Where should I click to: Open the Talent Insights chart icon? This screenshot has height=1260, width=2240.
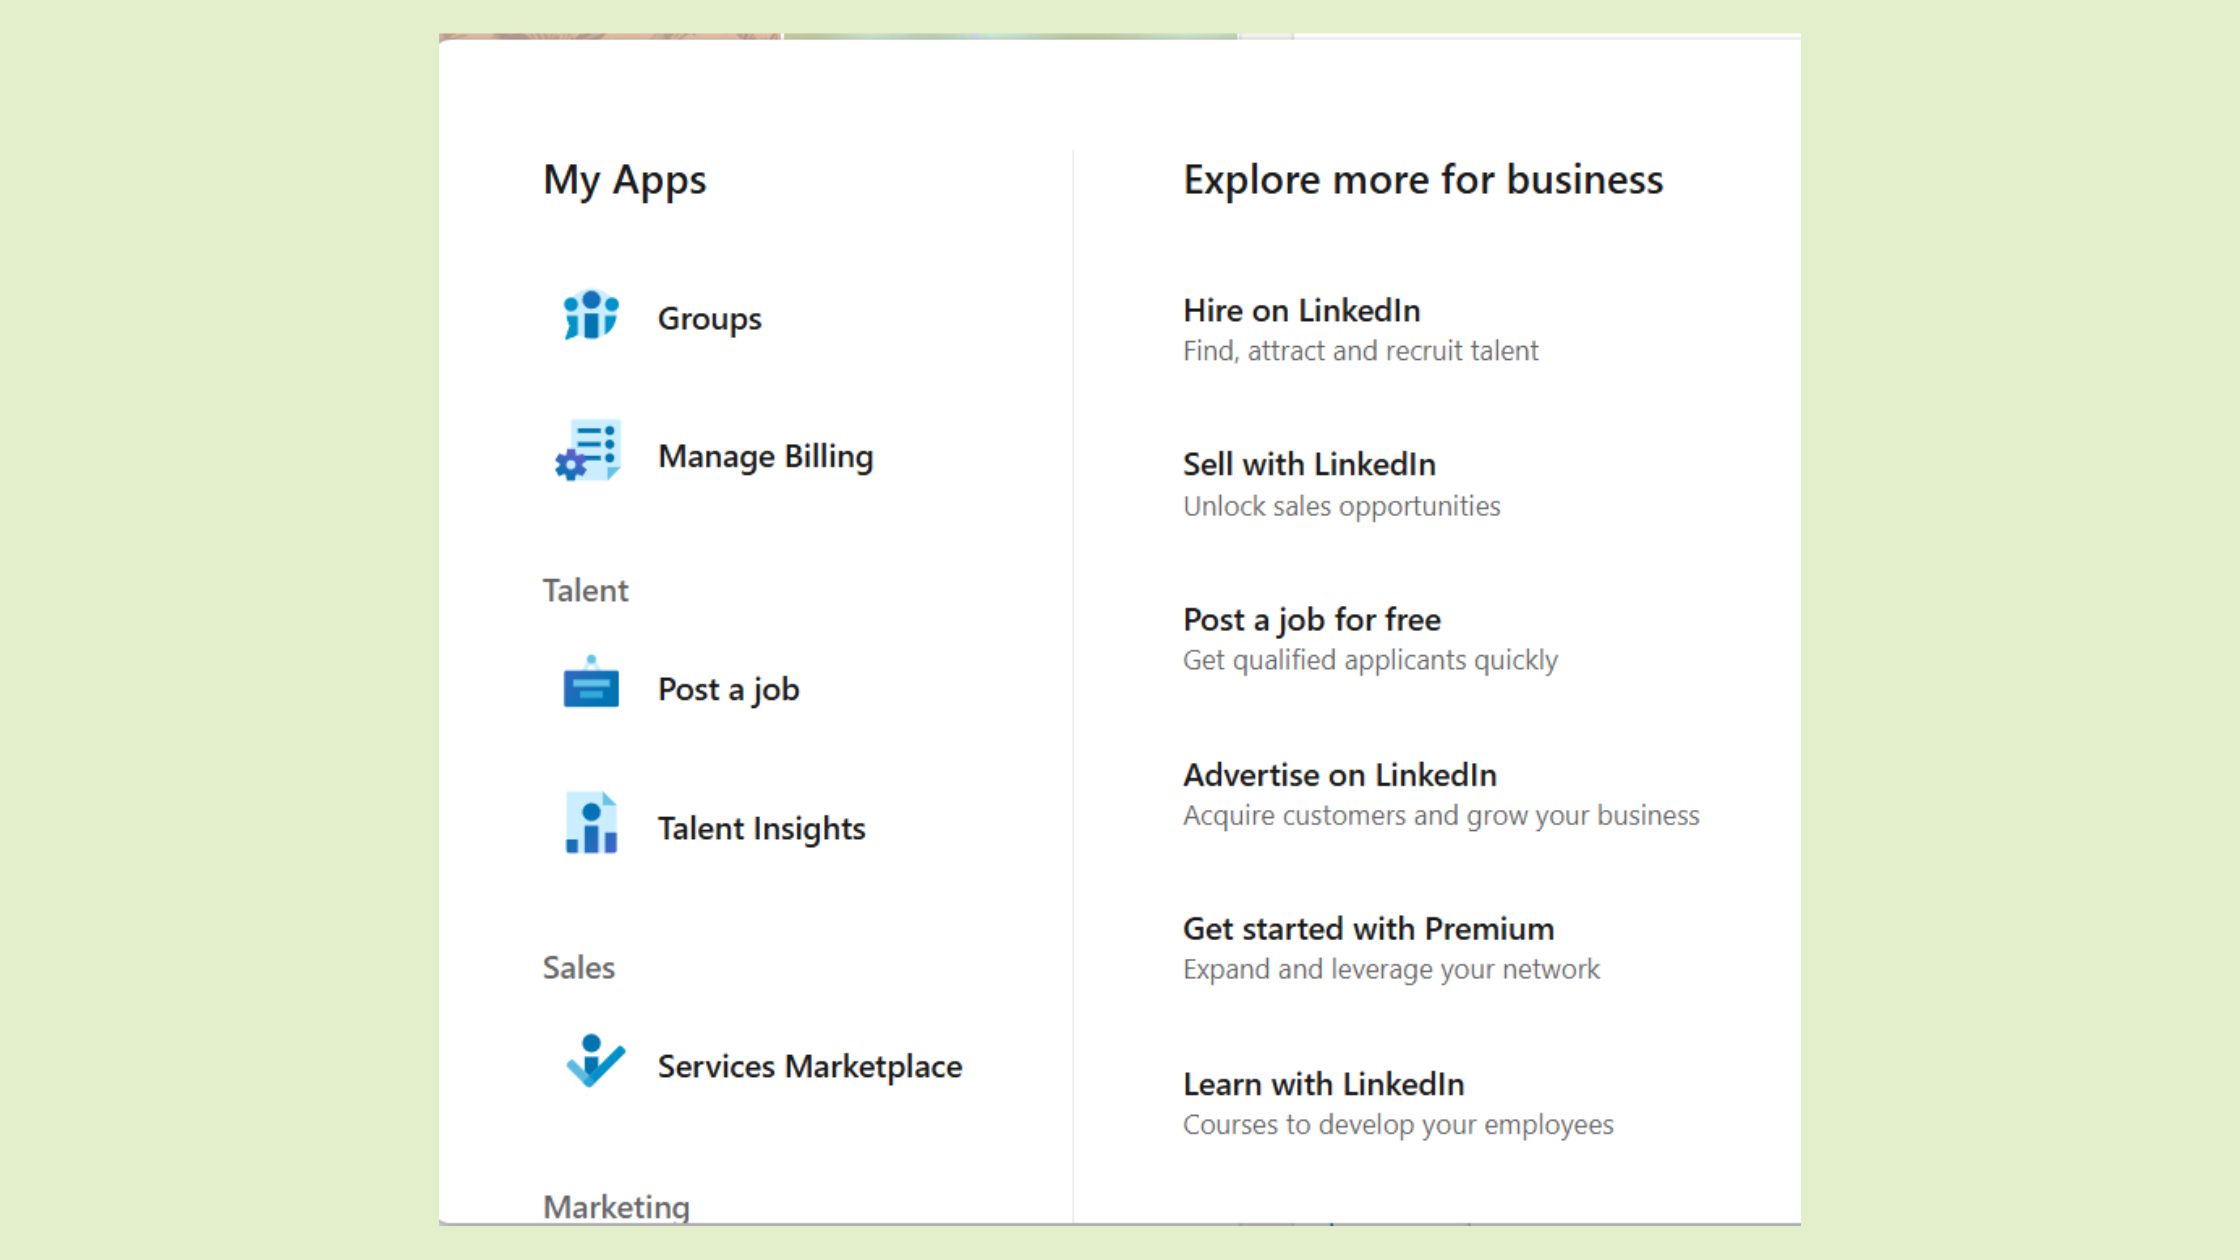pyautogui.click(x=591, y=823)
